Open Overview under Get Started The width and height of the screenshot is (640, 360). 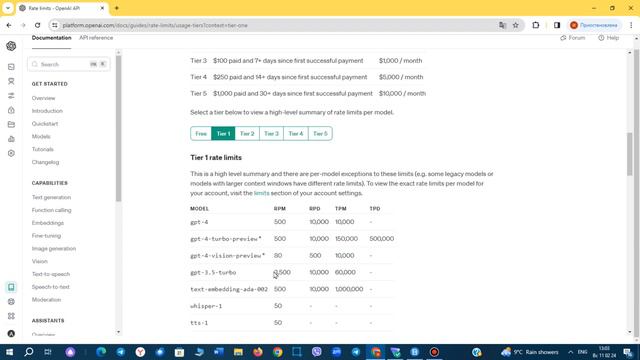43,98
